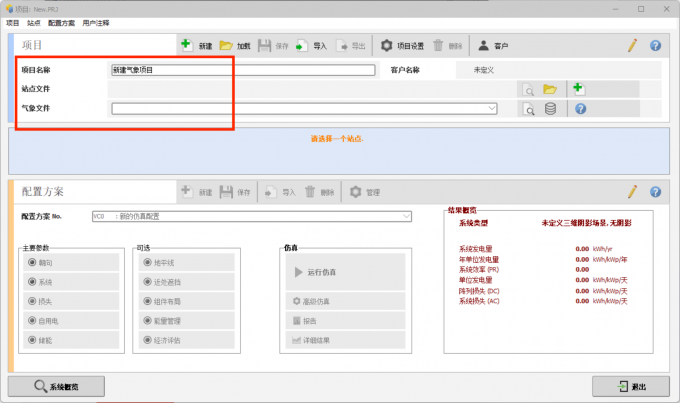Viewport: 680px width, 403px height.
Task: Click the 项目名称 input field
Action: pos(243,70)
